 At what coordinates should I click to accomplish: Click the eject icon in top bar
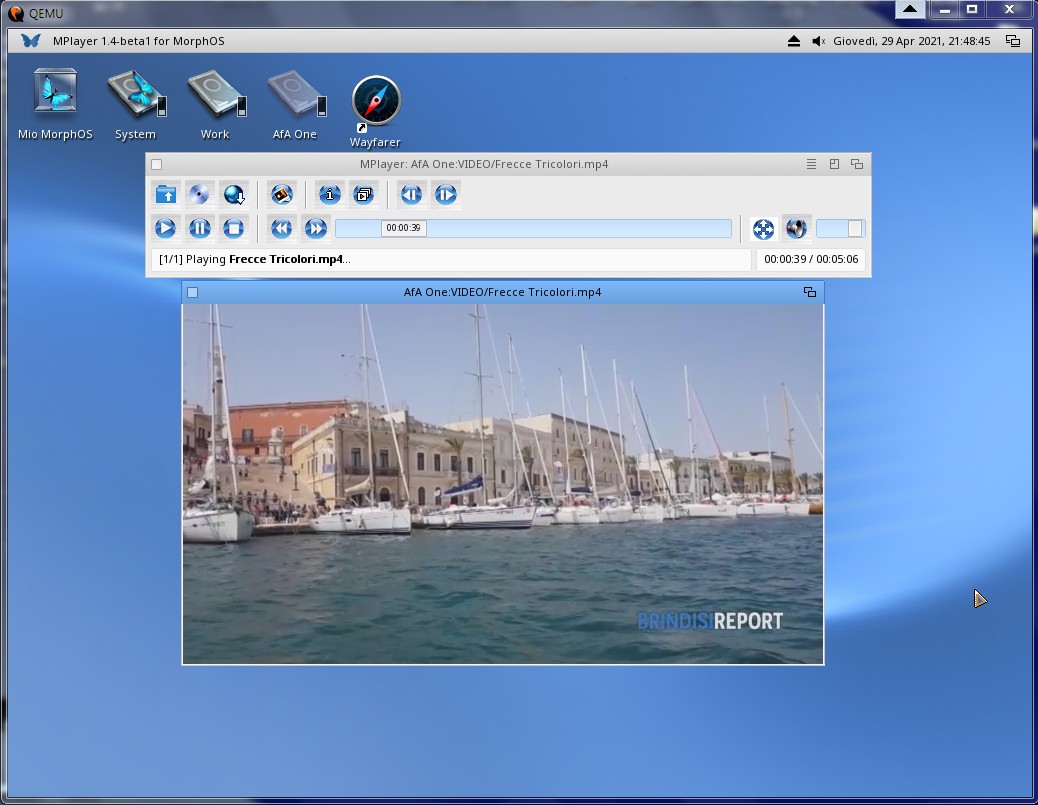[x=794, y=41]
